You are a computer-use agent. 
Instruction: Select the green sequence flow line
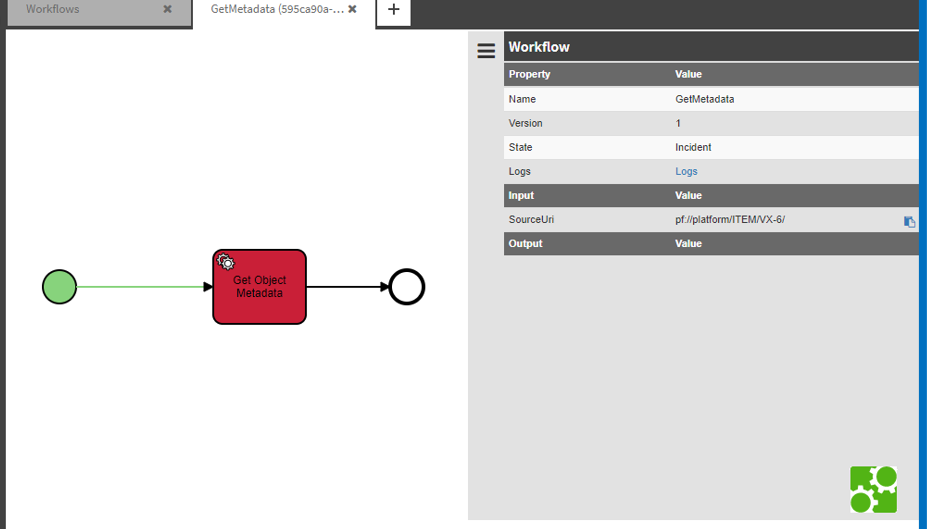point(138,287)
